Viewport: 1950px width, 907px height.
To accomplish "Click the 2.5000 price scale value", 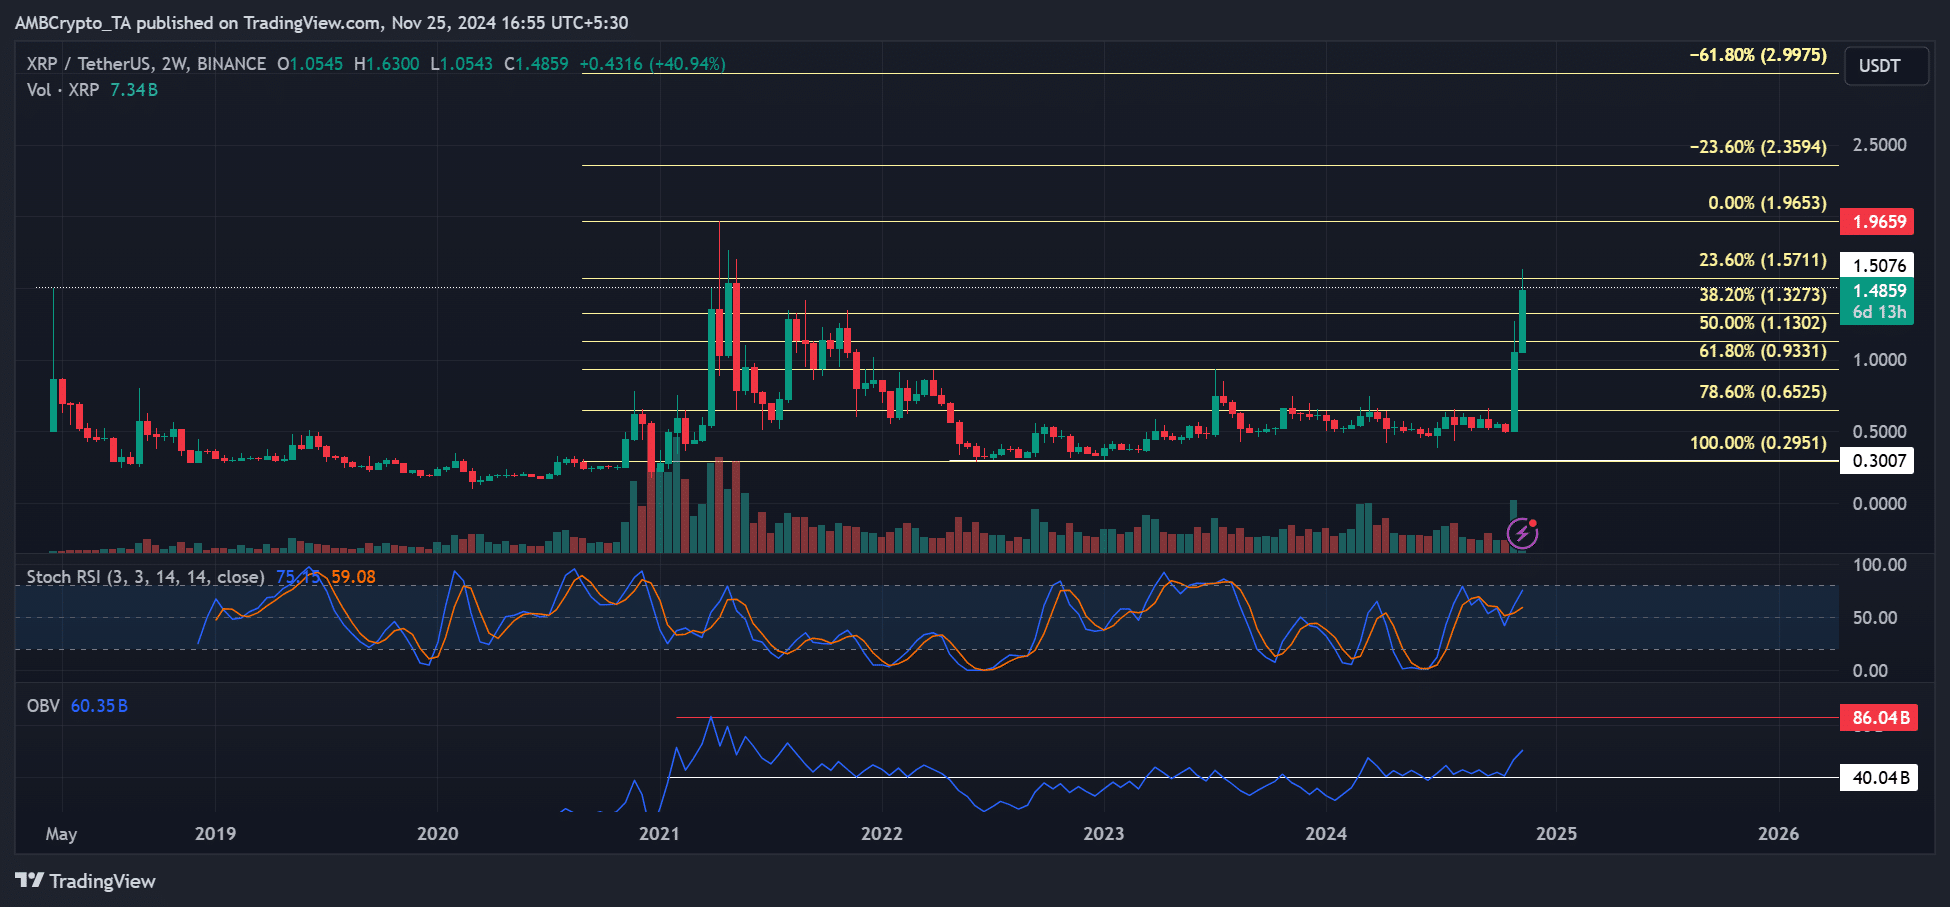I will point(1879,145).
